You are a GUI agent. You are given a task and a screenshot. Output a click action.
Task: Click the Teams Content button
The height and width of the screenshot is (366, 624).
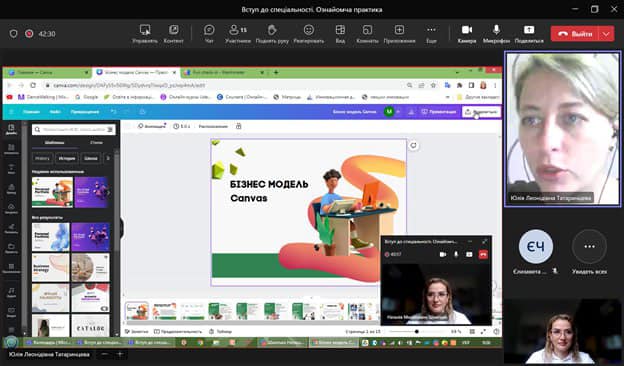[174, 34]
